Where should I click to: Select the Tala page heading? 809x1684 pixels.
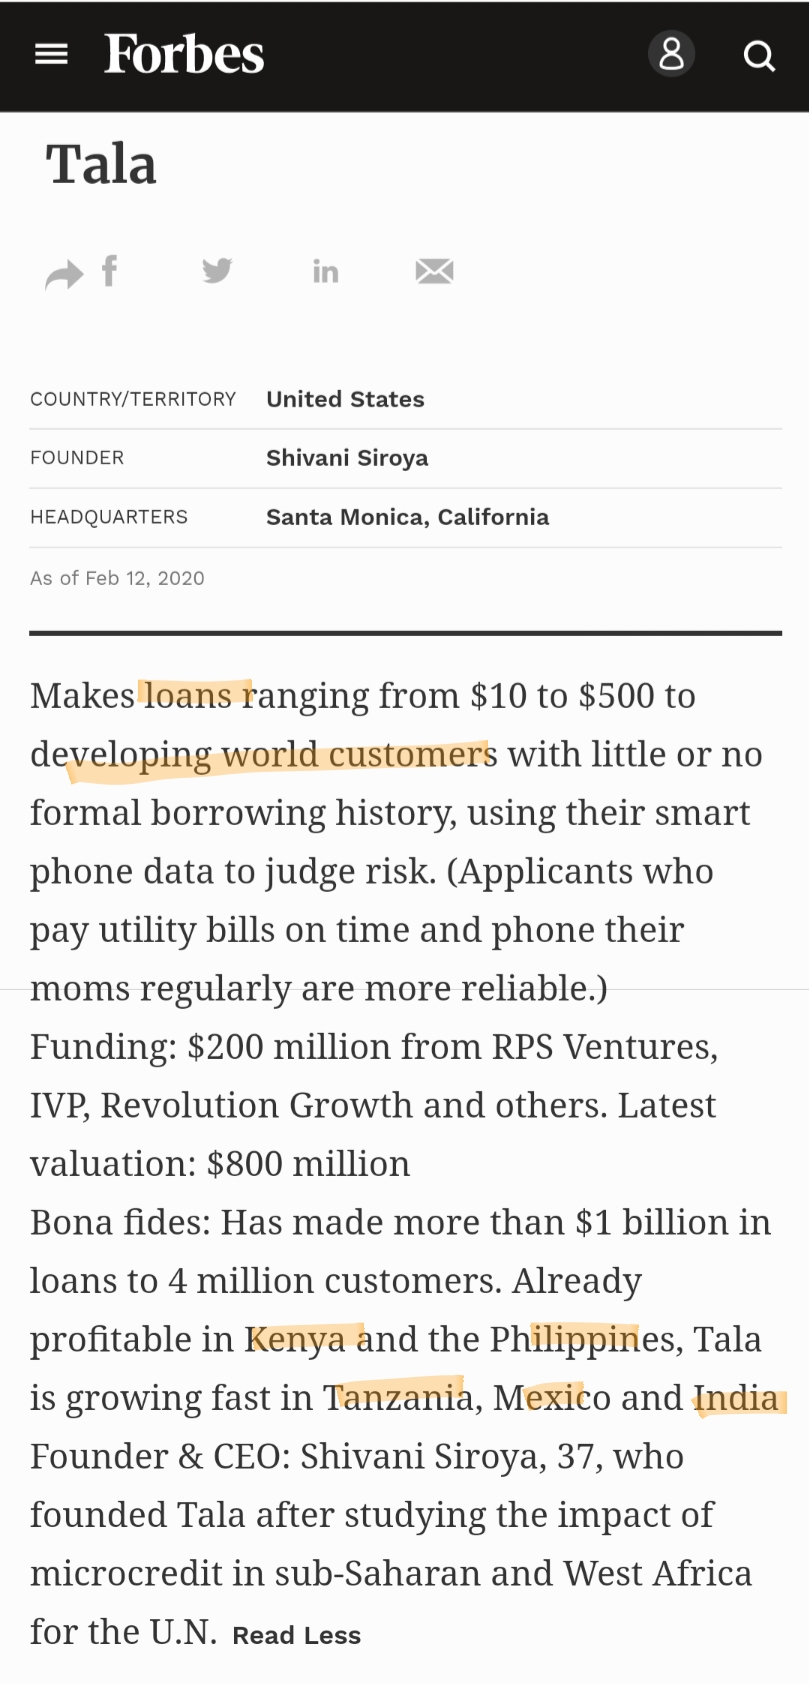[101, 164]
